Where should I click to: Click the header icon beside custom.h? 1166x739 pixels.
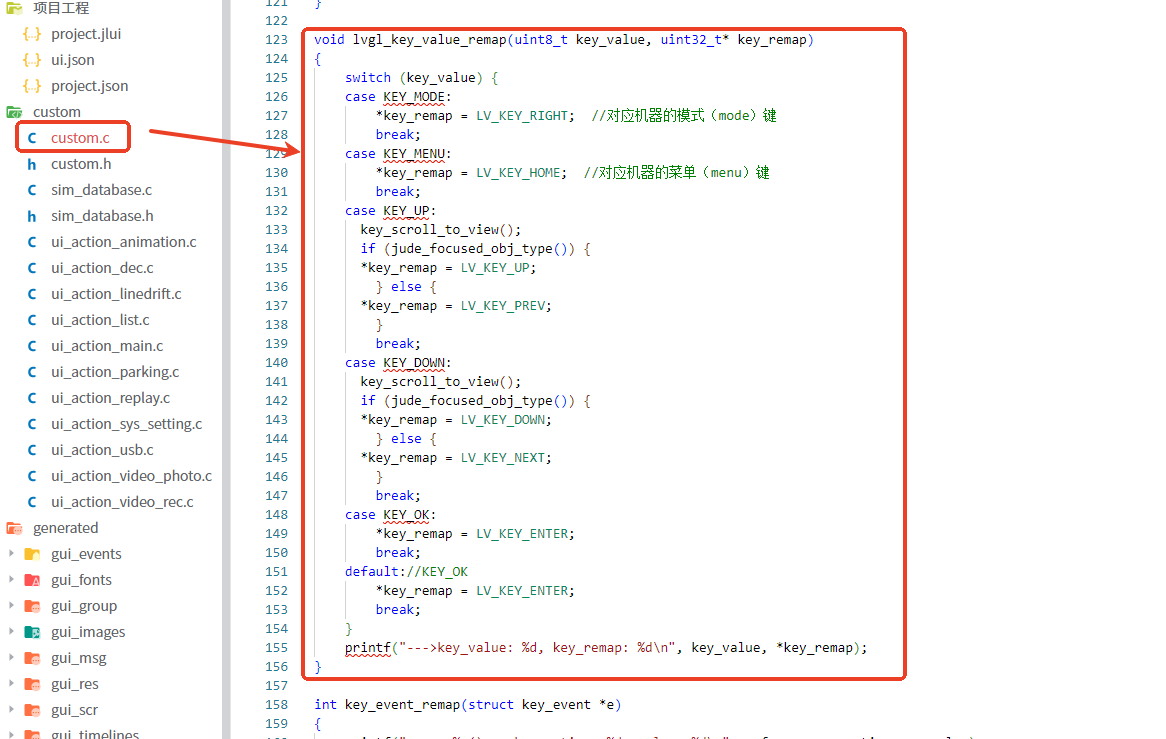point(32,164)
